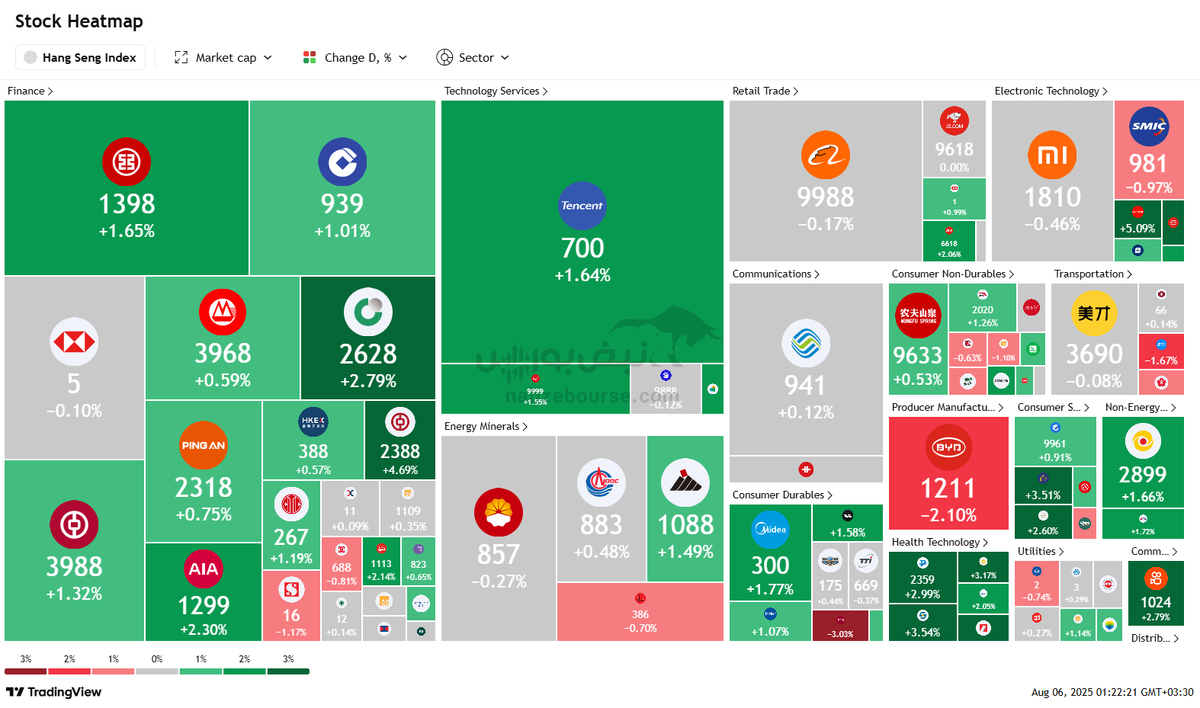Click the Meituan logo on tile 3690
This screenshot has width=1200, height=708.
coord(1094,313)
